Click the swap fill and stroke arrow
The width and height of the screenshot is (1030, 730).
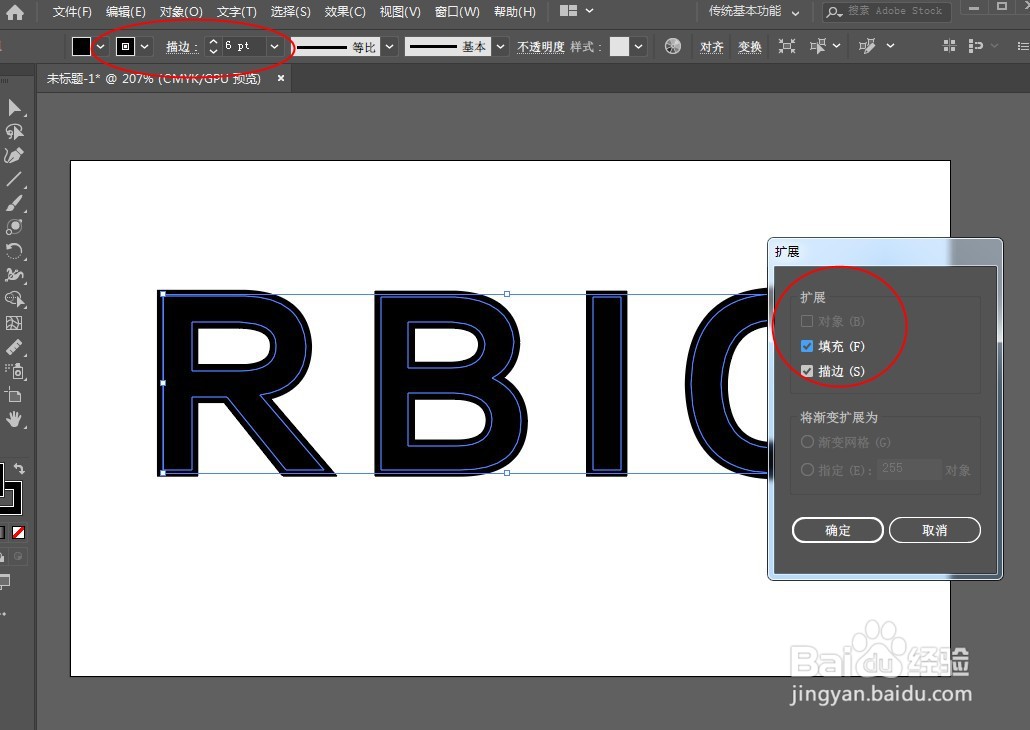(x=19, y=468)
